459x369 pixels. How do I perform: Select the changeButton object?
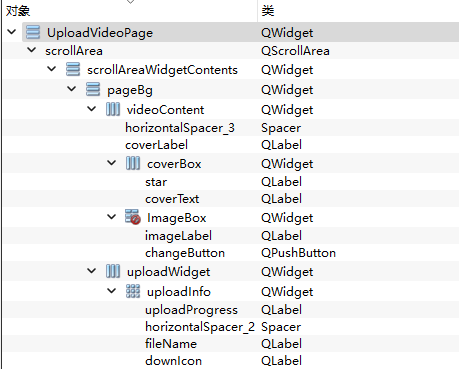[185, 253]
